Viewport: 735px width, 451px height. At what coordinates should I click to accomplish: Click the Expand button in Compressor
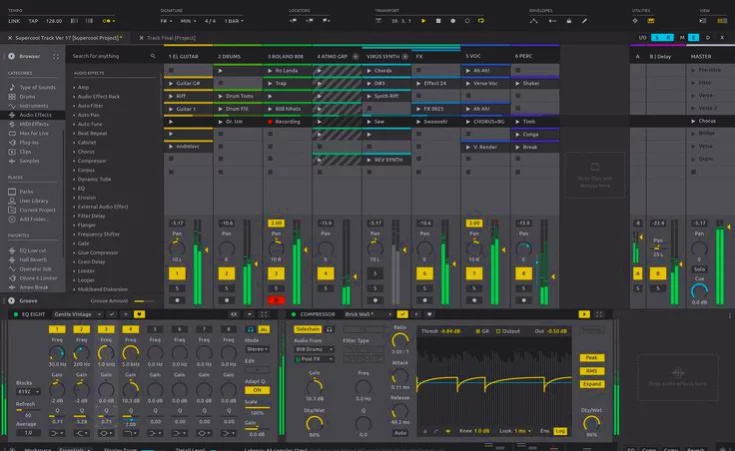(592, 384)
